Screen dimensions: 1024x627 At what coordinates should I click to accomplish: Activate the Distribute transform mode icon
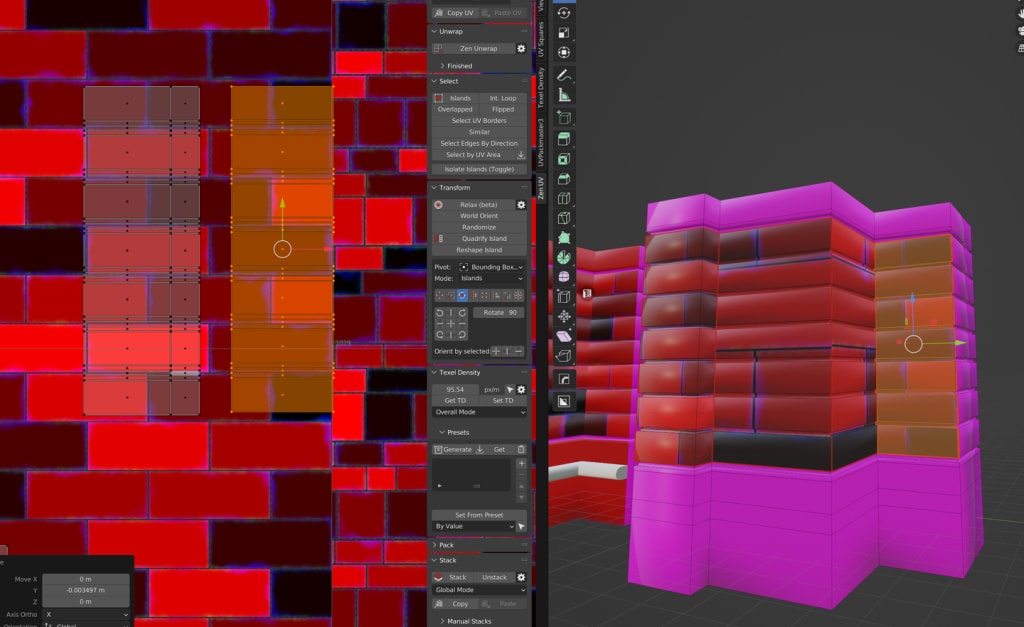pyautogui.click(x=507, y=295)
